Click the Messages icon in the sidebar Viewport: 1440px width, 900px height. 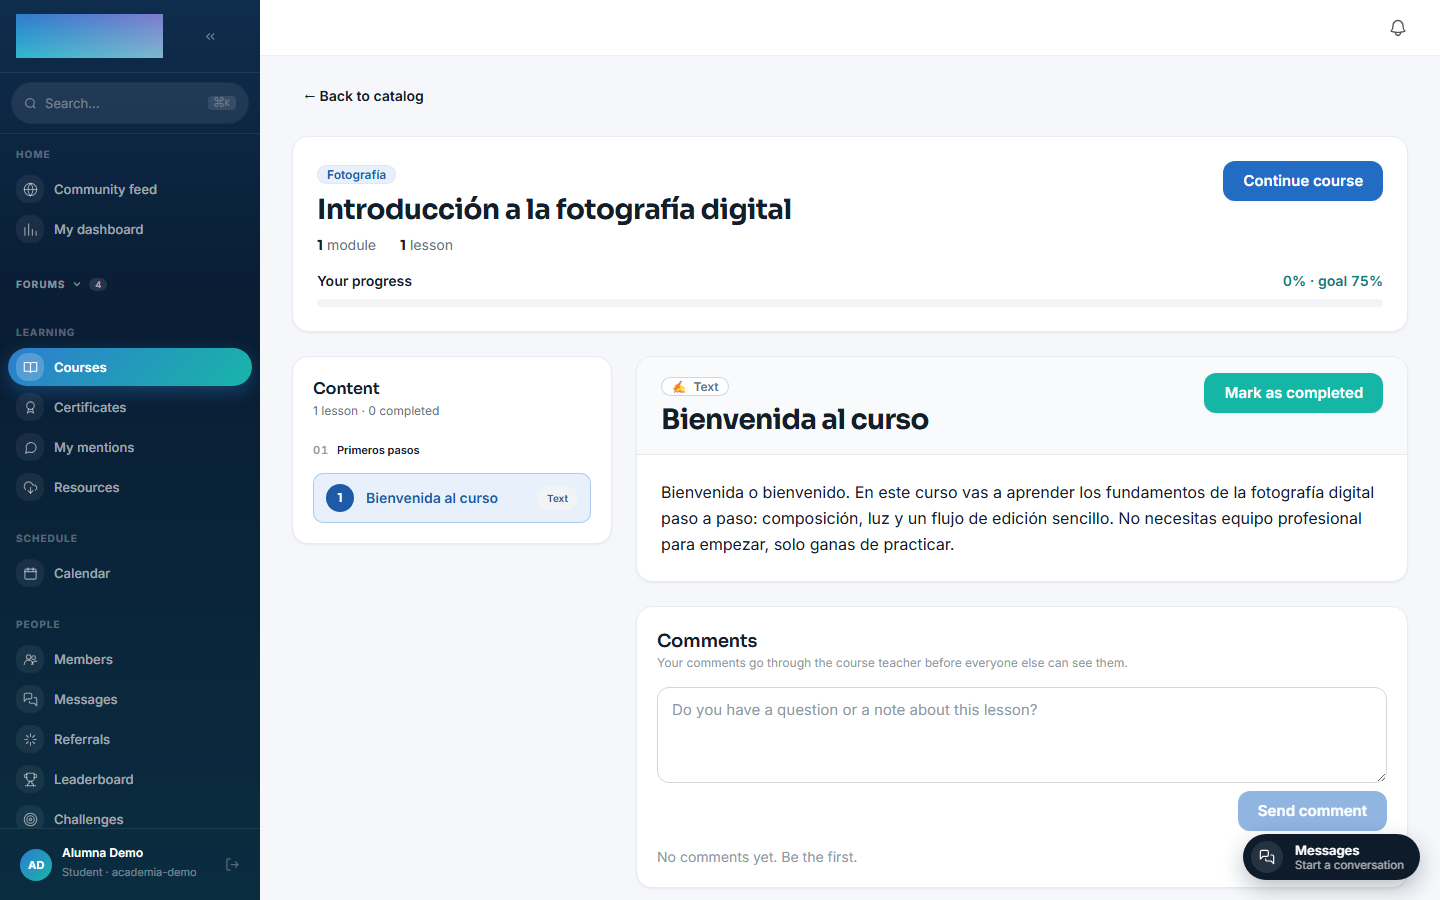point(31,699)
